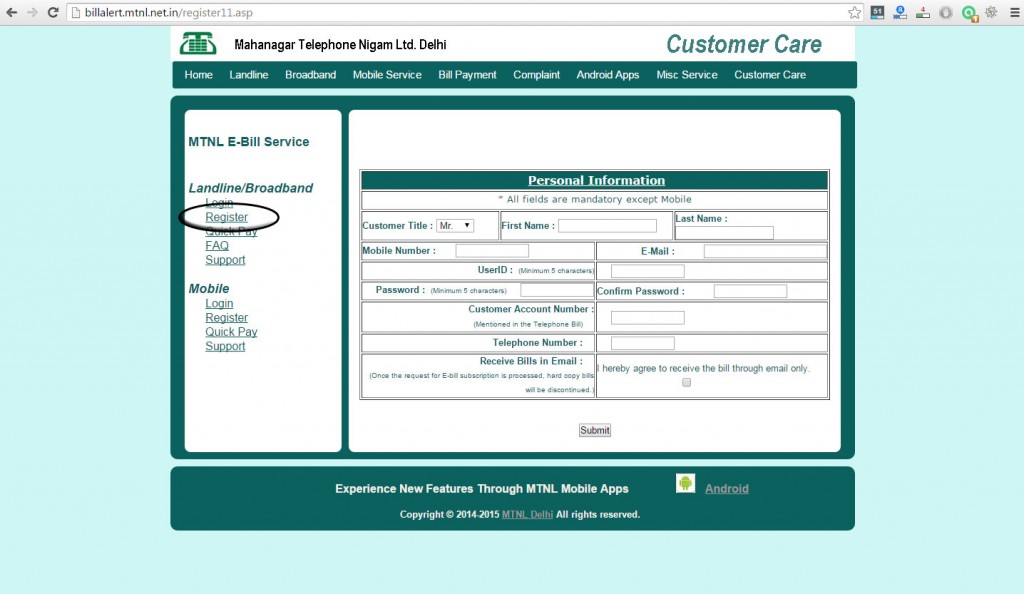This screenshot has width=1024, height=594.
Task: Open the Home menu item
Action: [x=199, y=75]
